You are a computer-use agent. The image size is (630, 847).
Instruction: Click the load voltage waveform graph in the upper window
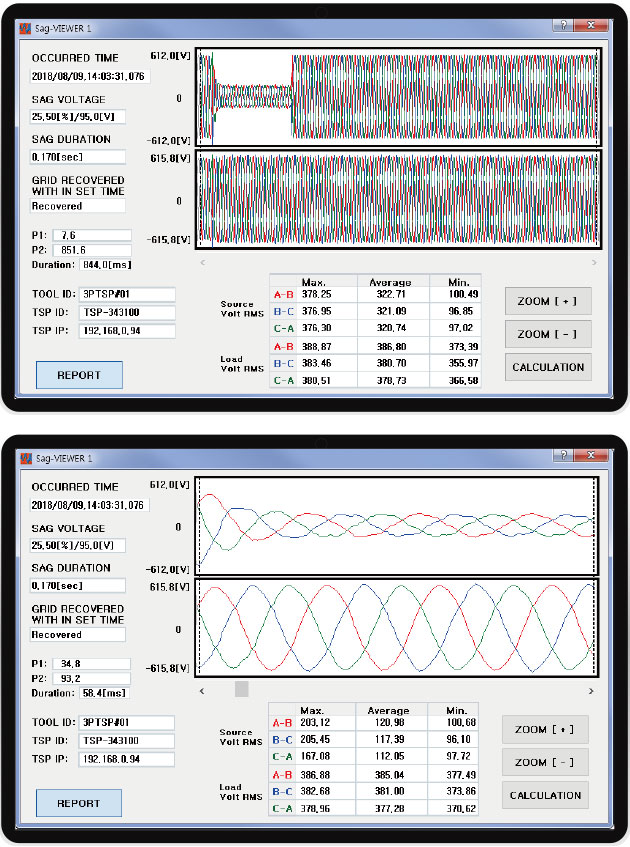point(399,199)
